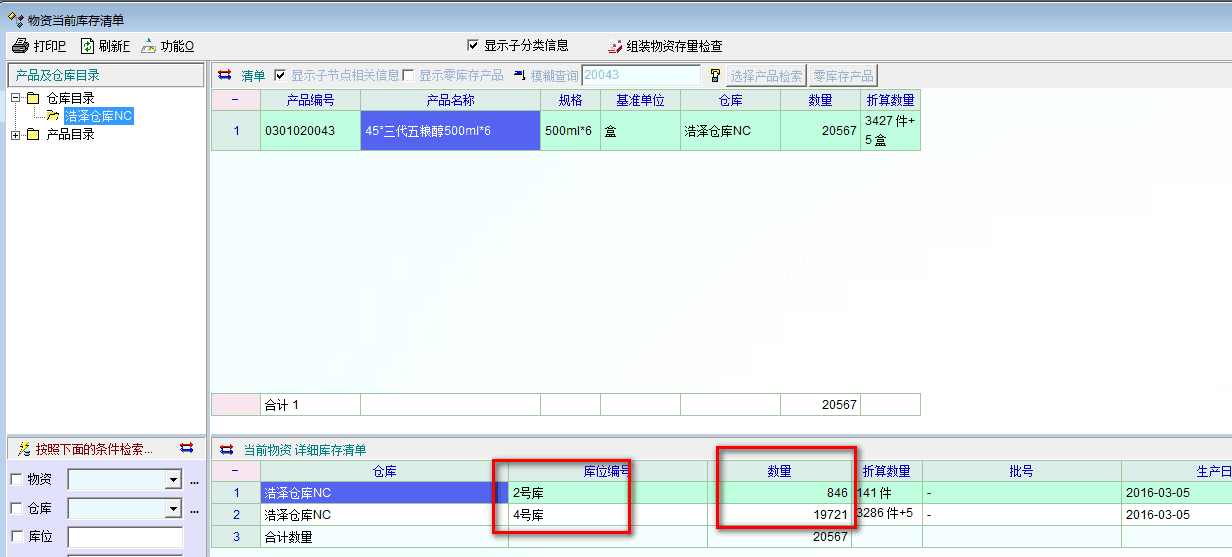Click the 模糊查询 search input field
1232x557 pixels.
point(641,76)
